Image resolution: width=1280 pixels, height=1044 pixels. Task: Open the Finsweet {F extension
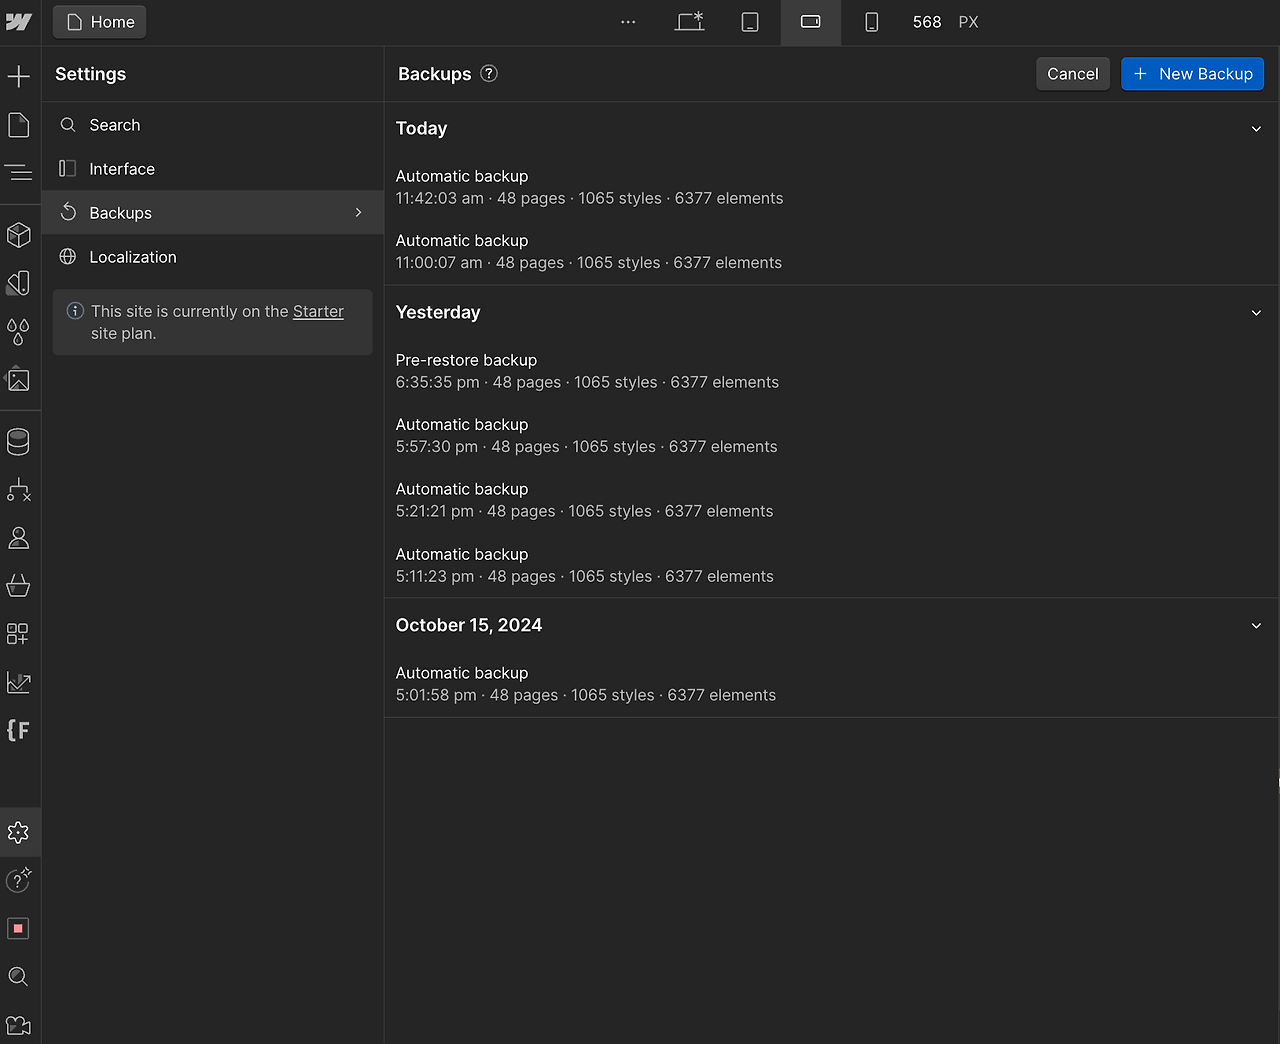(19, 730)
